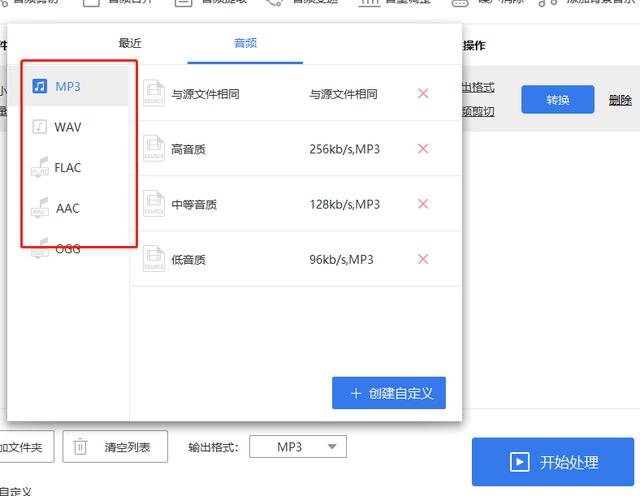Viewport: 640px width, 496px height.
Task: Click the preset icon for 低音质
Action: tap(154, 259)
